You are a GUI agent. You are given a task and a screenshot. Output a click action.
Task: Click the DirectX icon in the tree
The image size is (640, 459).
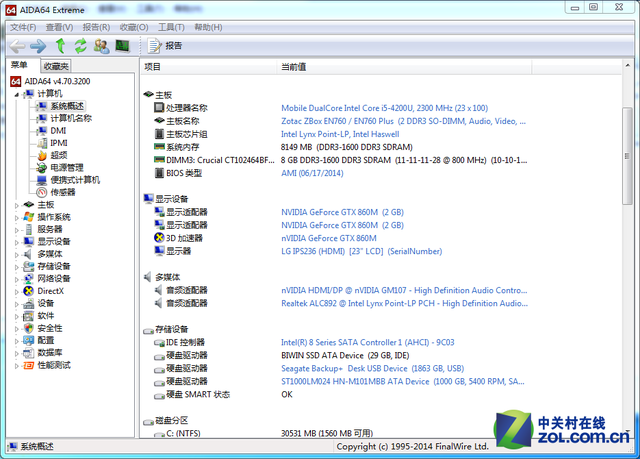(x=29, y=291)
